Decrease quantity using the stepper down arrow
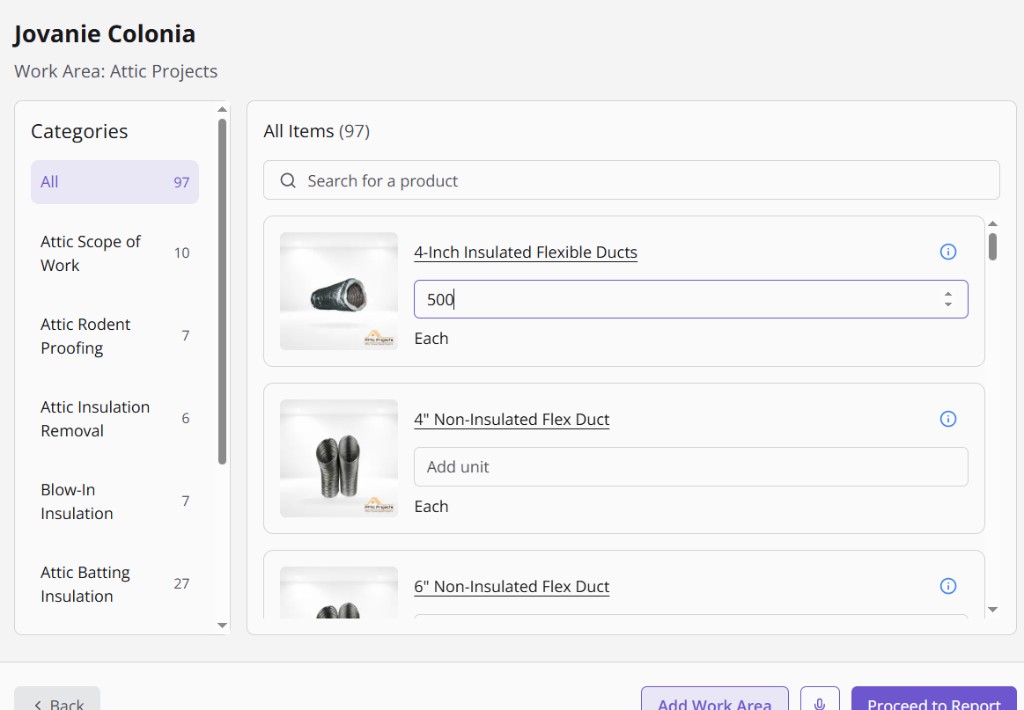 947,304
